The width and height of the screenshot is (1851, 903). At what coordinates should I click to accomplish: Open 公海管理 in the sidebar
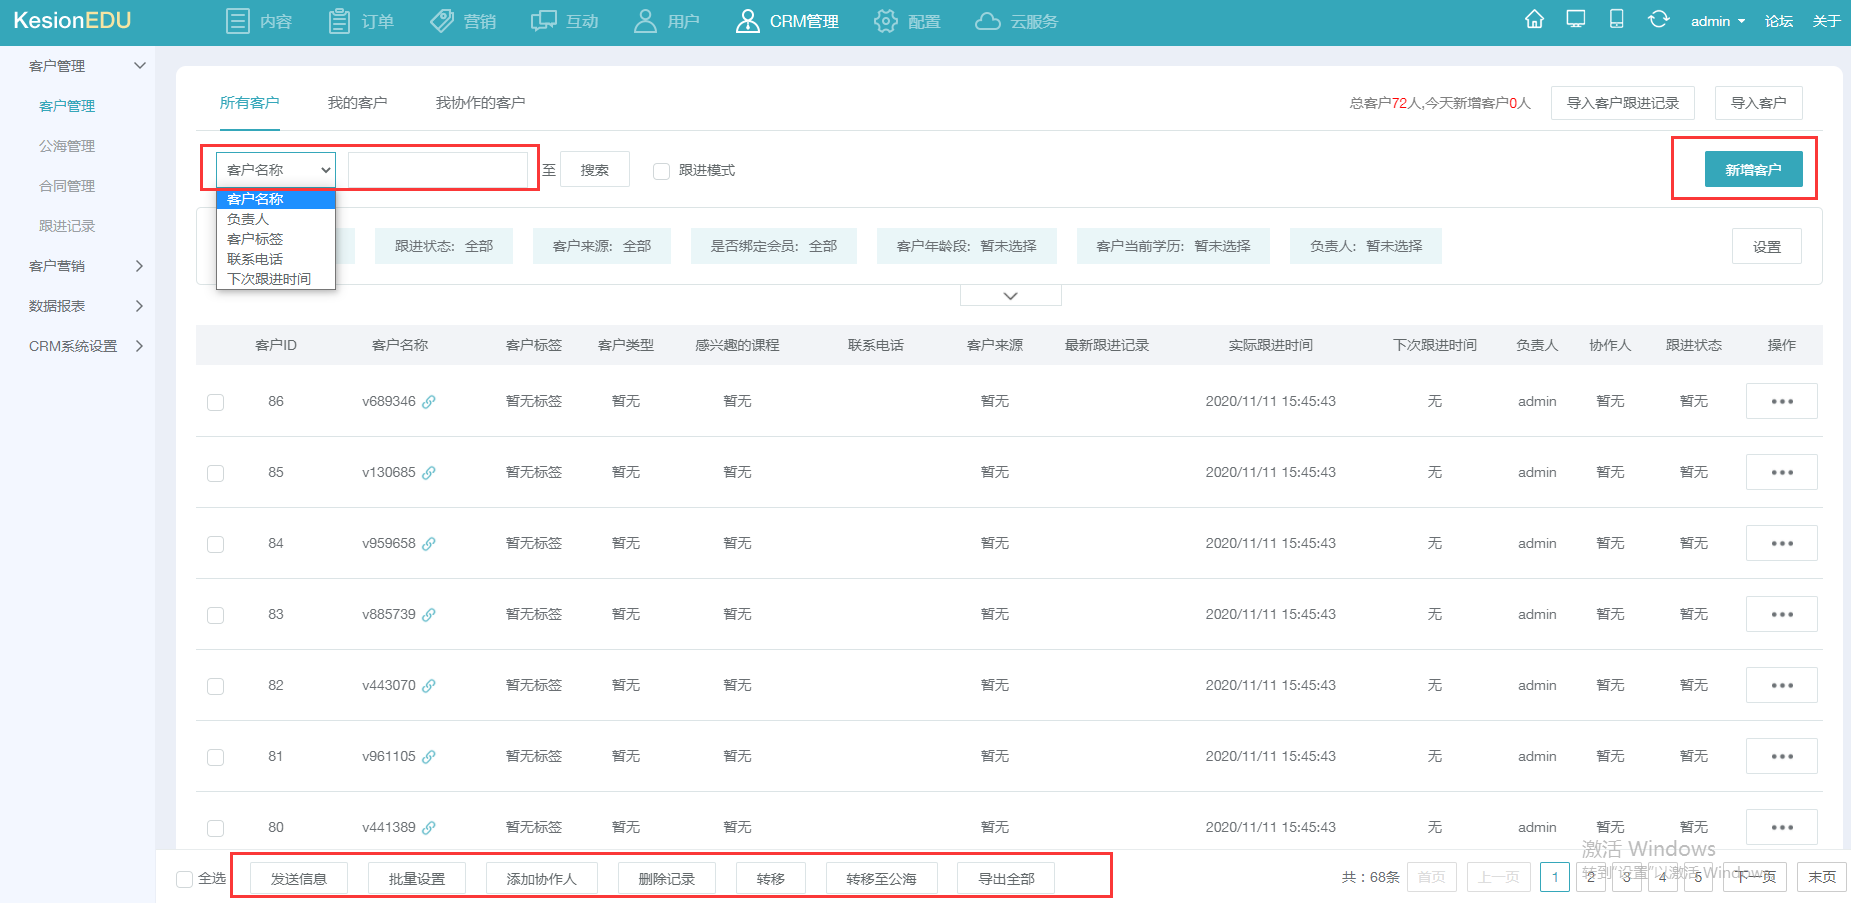tap(67, 146)
